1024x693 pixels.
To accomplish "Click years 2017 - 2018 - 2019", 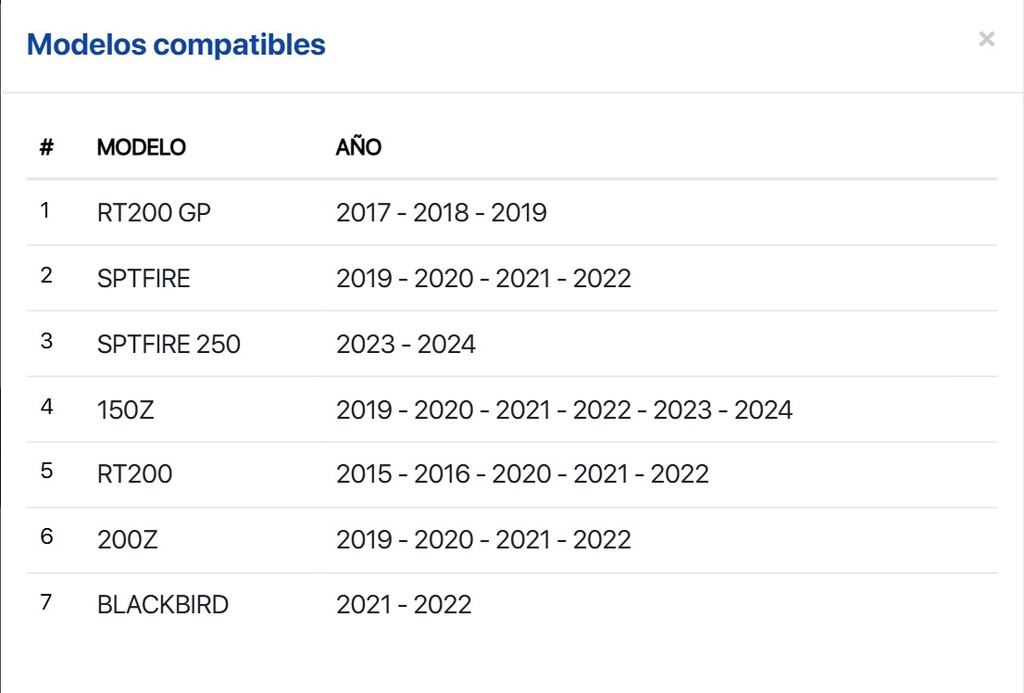I will click(441, 212).
